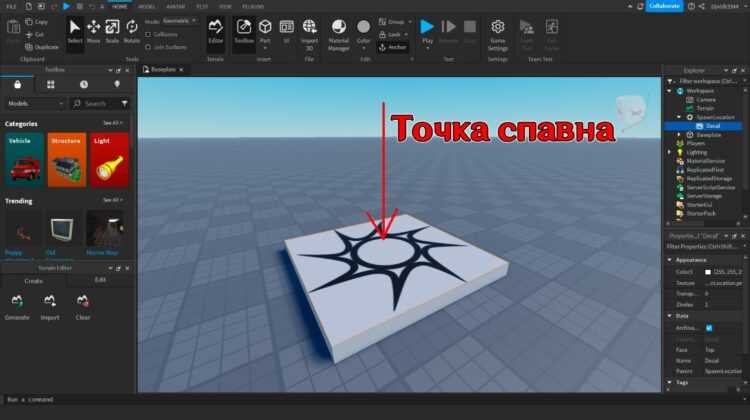Click the Toolbox search filter icon
Screen dimensions: 750x420
[124, 103]
